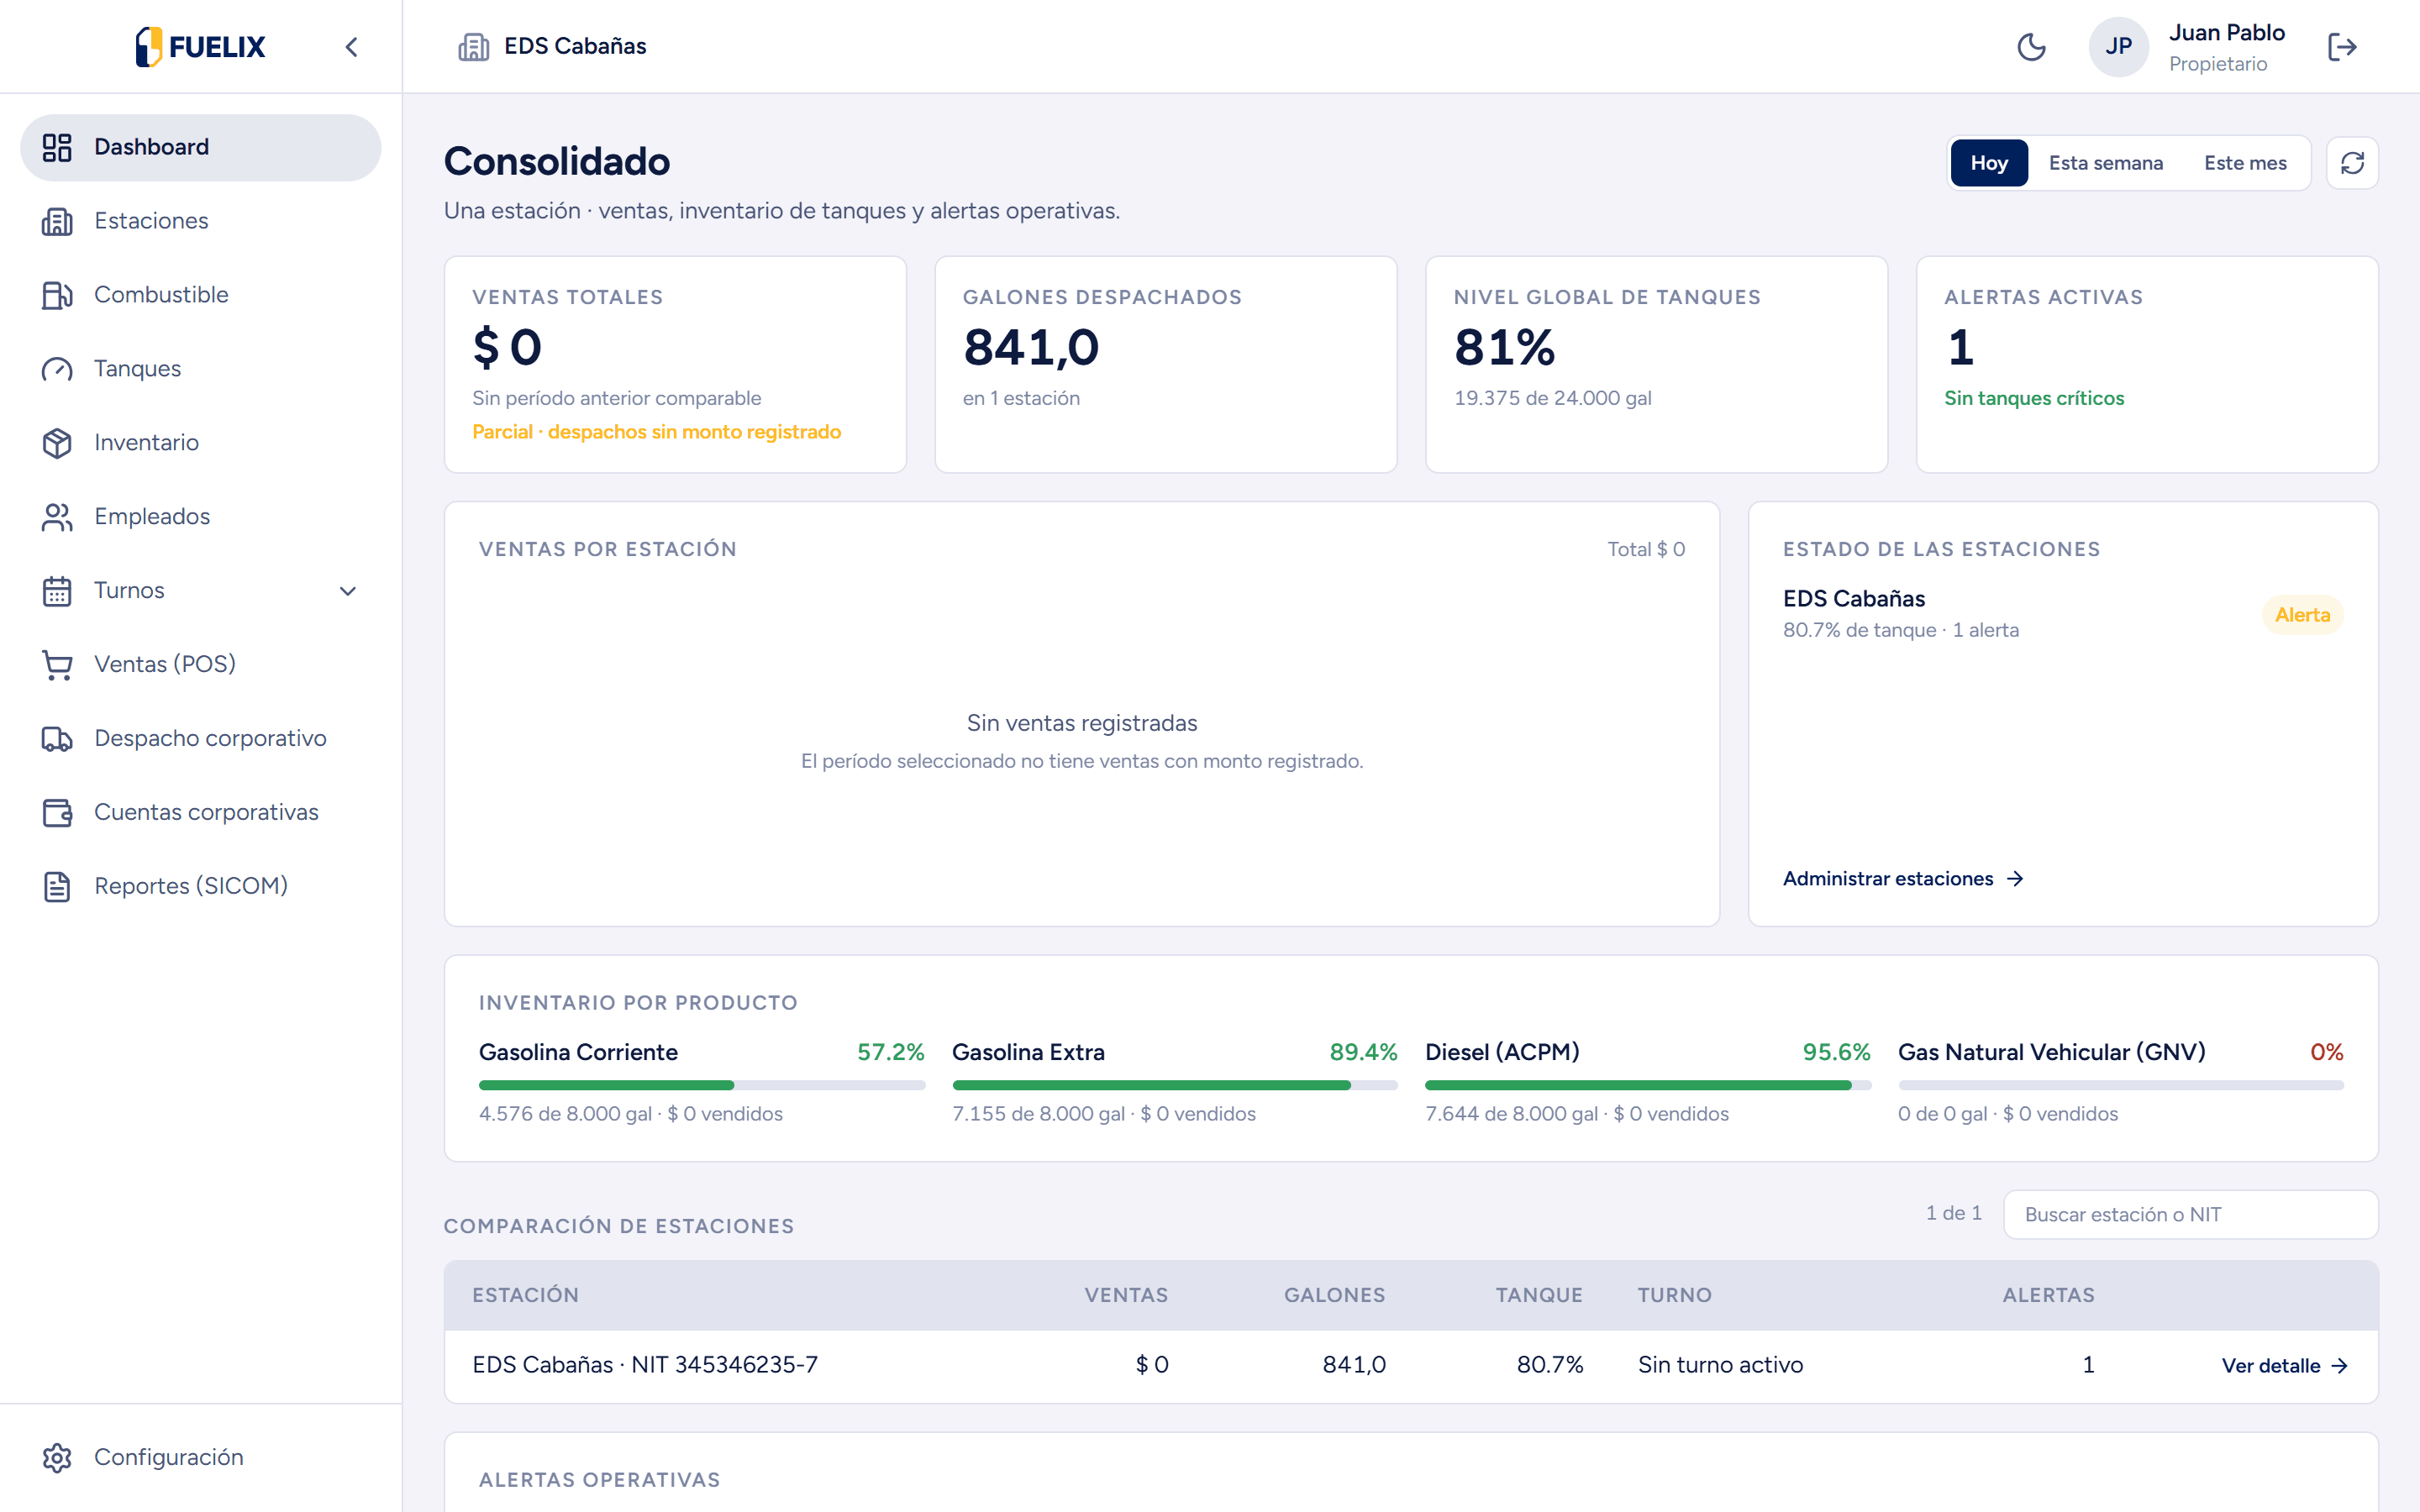Open the Estaciones menu label
This screenshot has width=2420, height=1512.
point(151,221)
